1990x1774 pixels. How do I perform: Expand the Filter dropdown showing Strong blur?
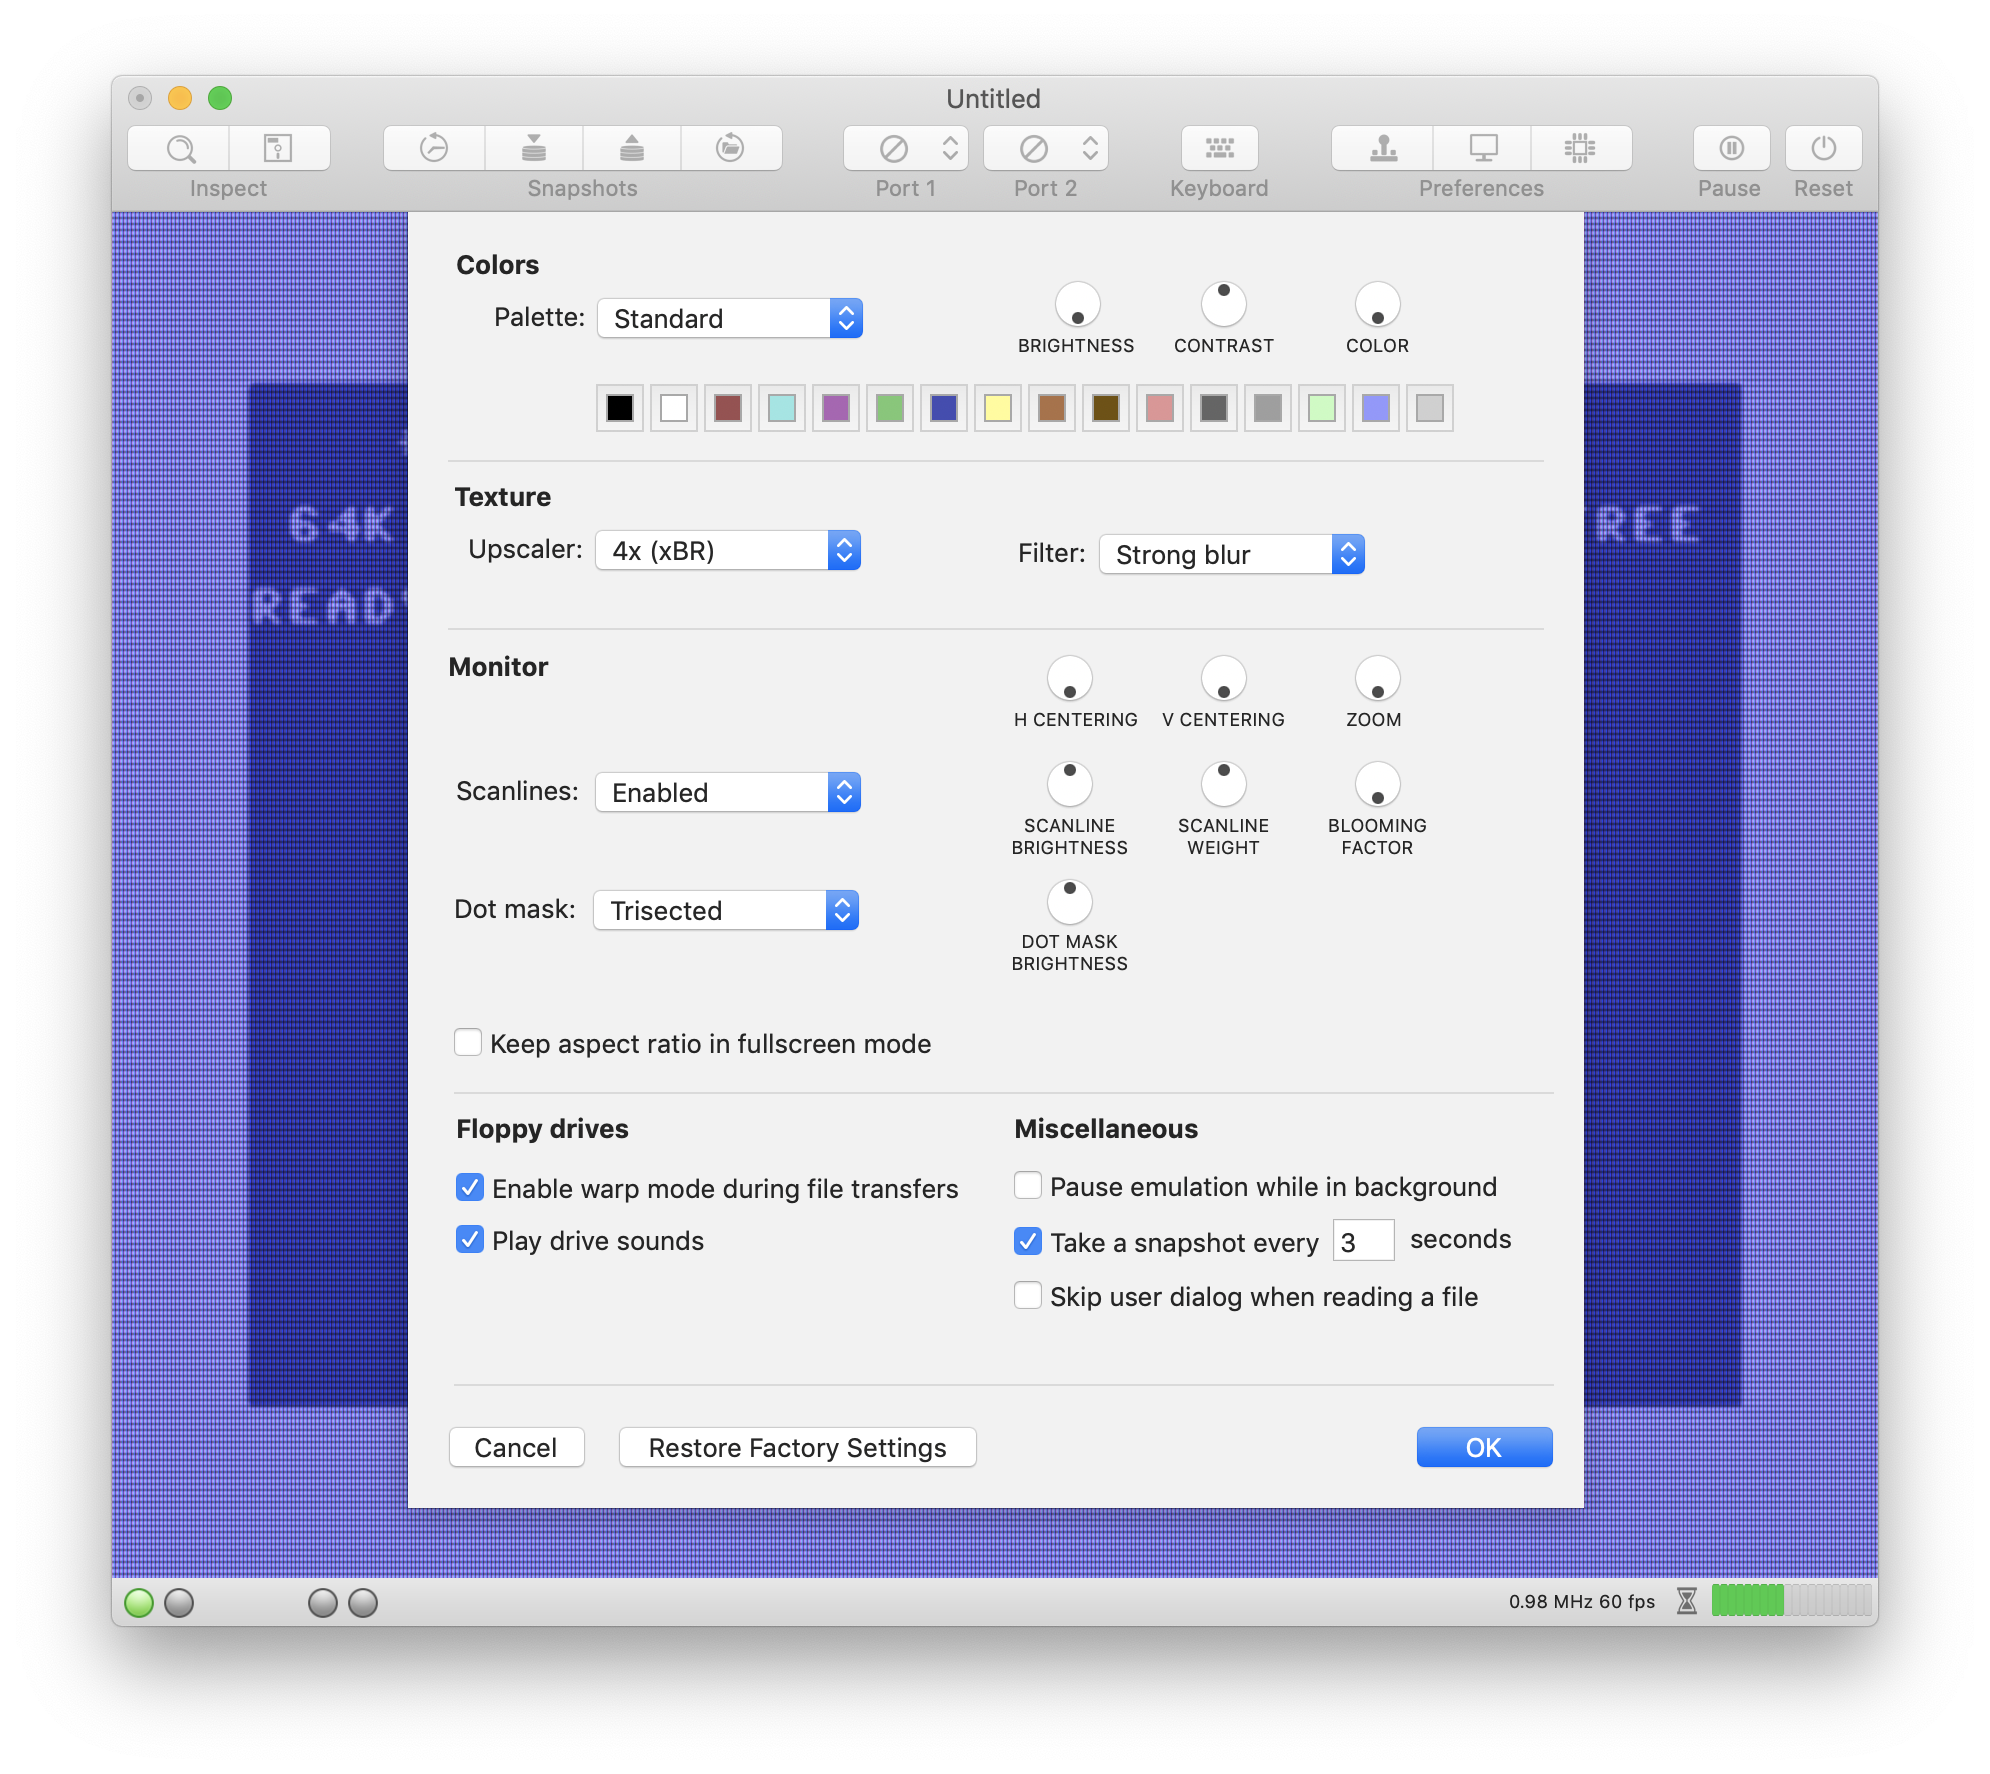click(1232, 554)
